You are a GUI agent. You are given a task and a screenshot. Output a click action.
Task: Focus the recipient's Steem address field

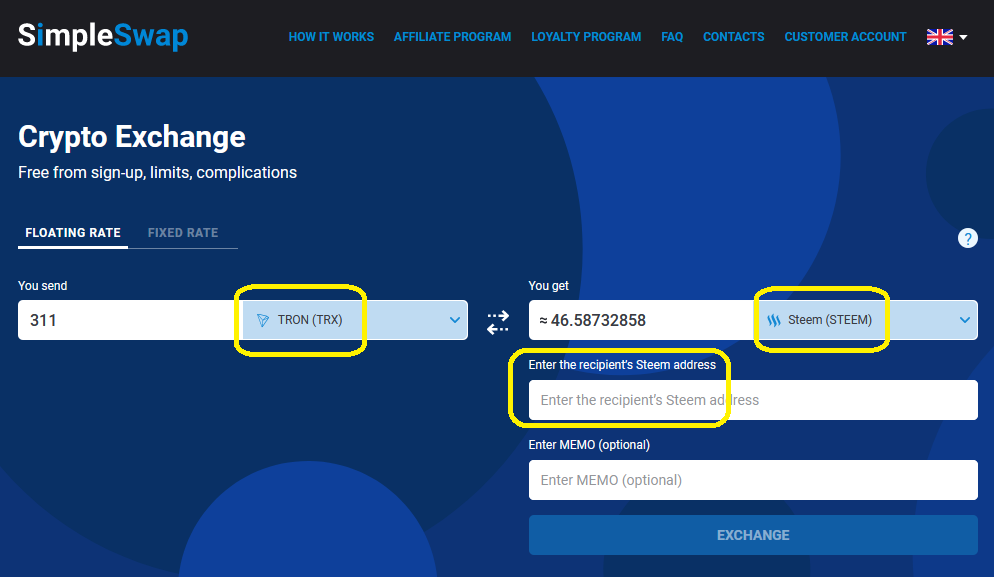[x=753, y=400]
